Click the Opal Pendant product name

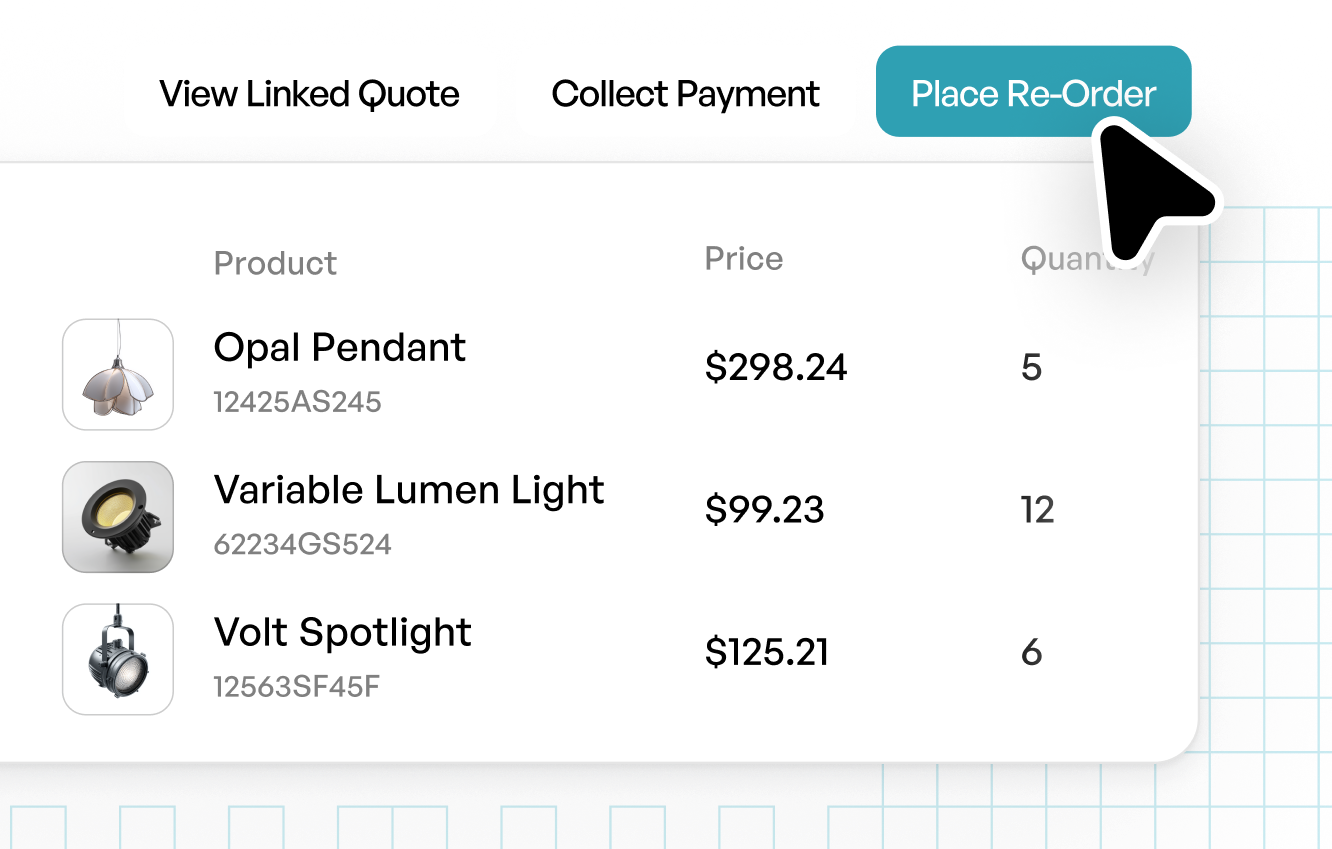(x=339, y=348)
